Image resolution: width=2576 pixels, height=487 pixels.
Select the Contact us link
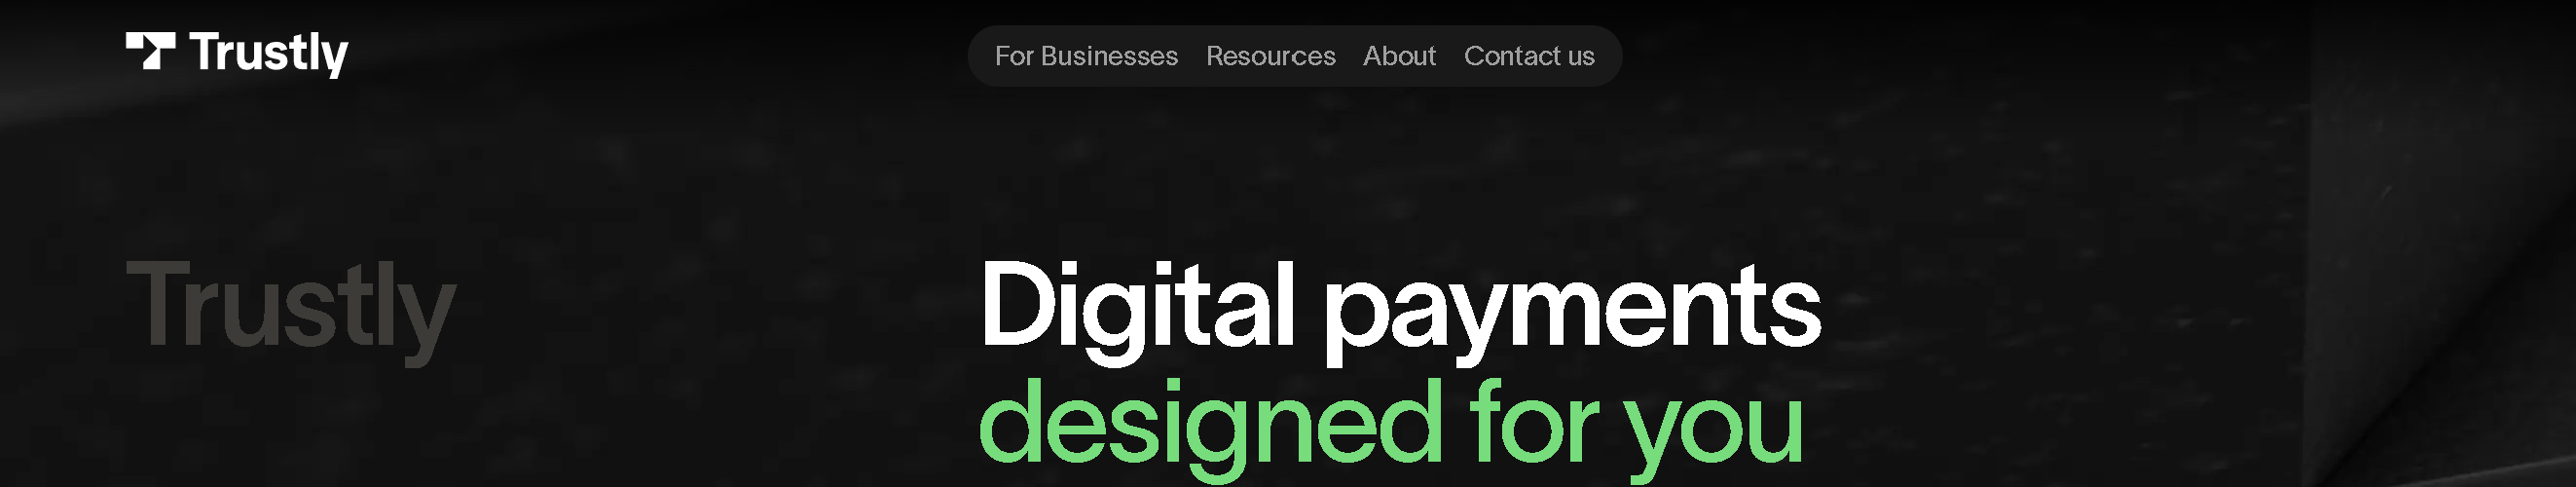[x=1529, y=56]
